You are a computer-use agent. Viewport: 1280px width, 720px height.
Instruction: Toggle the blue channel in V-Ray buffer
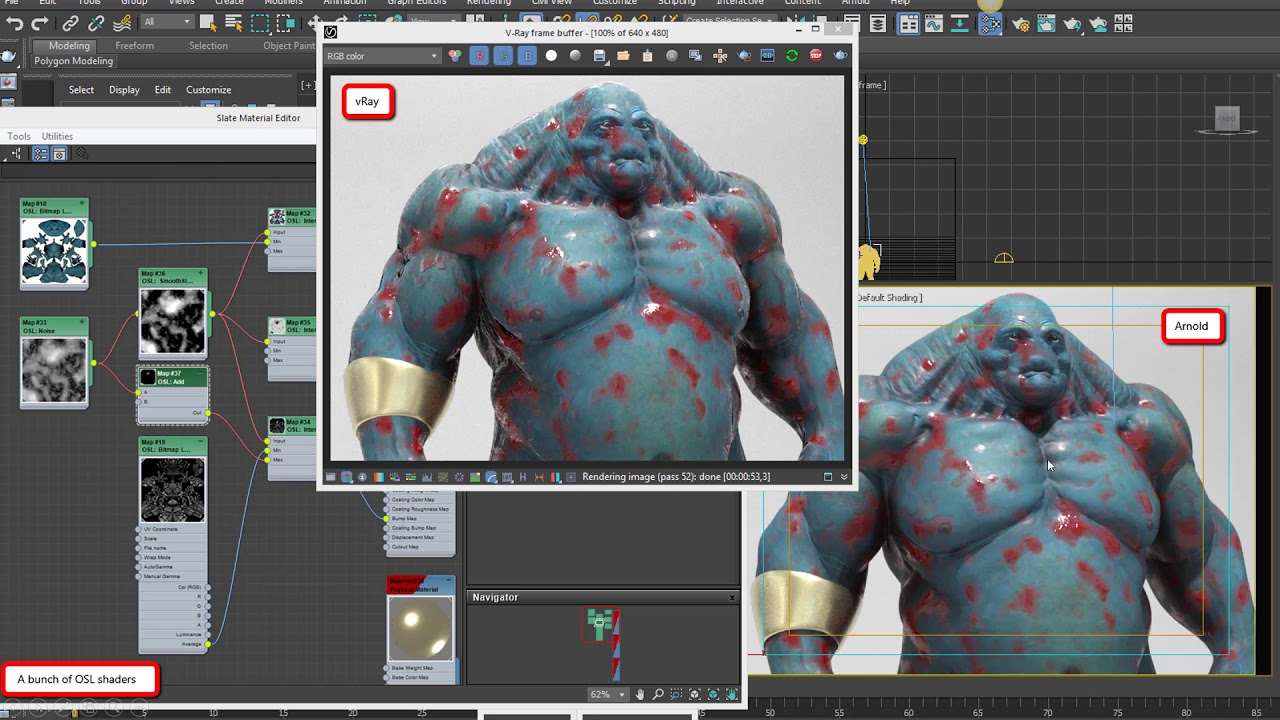point(527,56)
